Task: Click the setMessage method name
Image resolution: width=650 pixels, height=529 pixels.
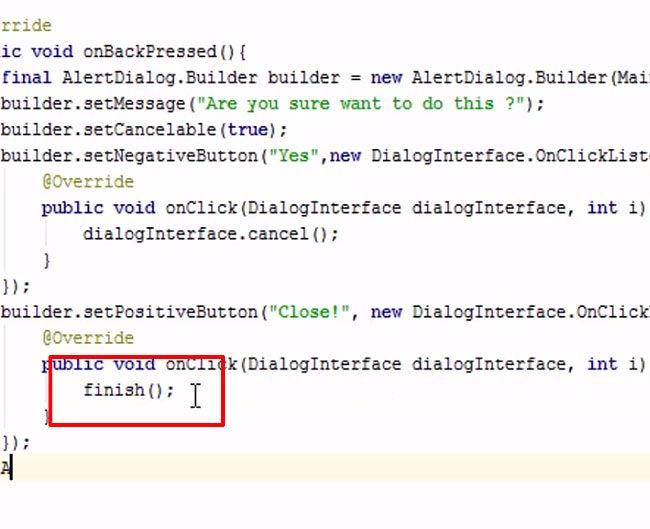Action: point(134,104)
